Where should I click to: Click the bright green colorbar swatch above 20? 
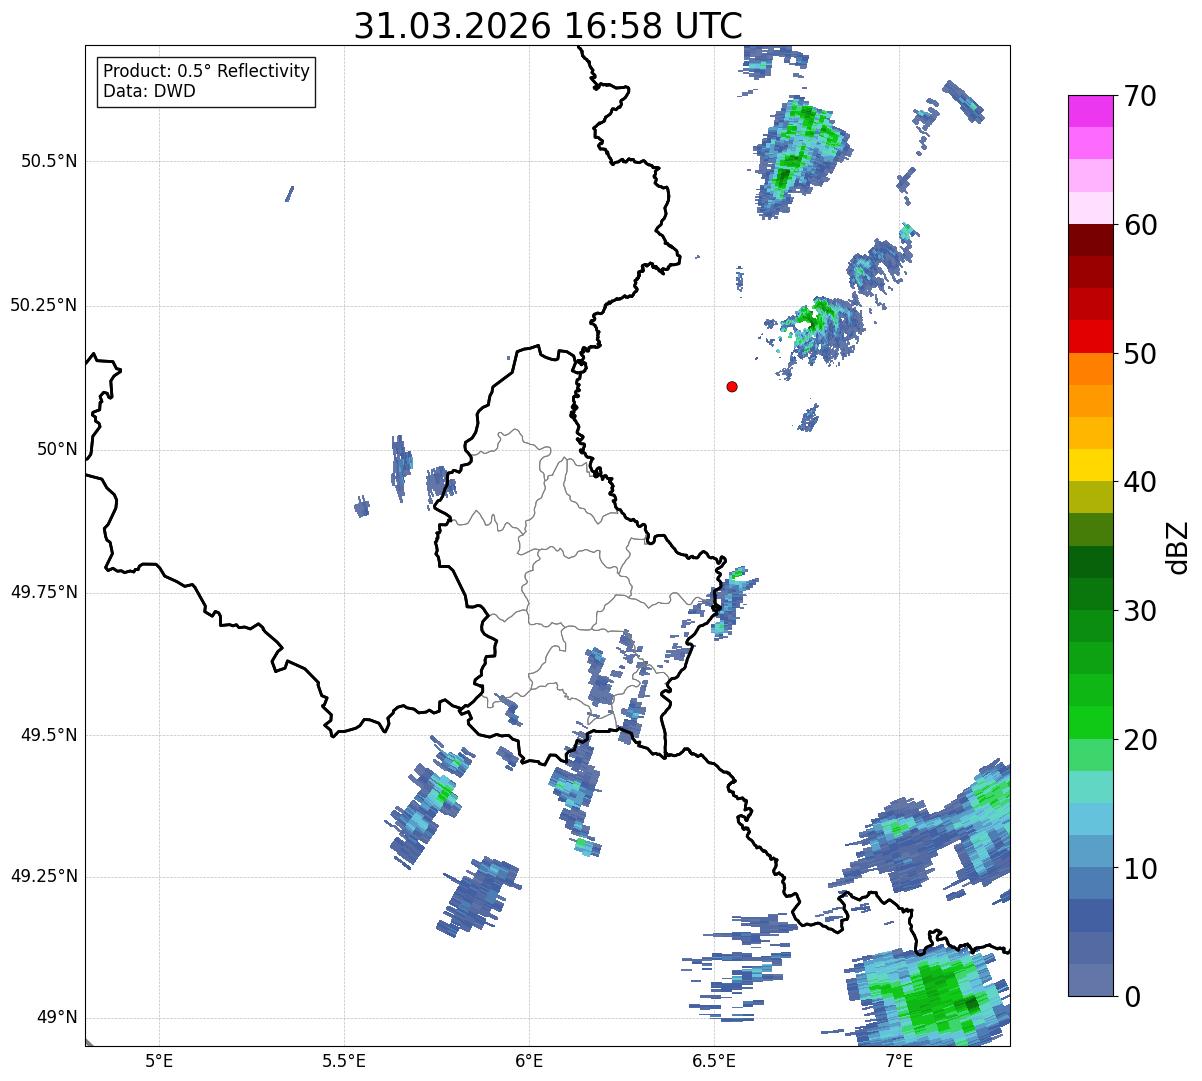coord(1090,723)
